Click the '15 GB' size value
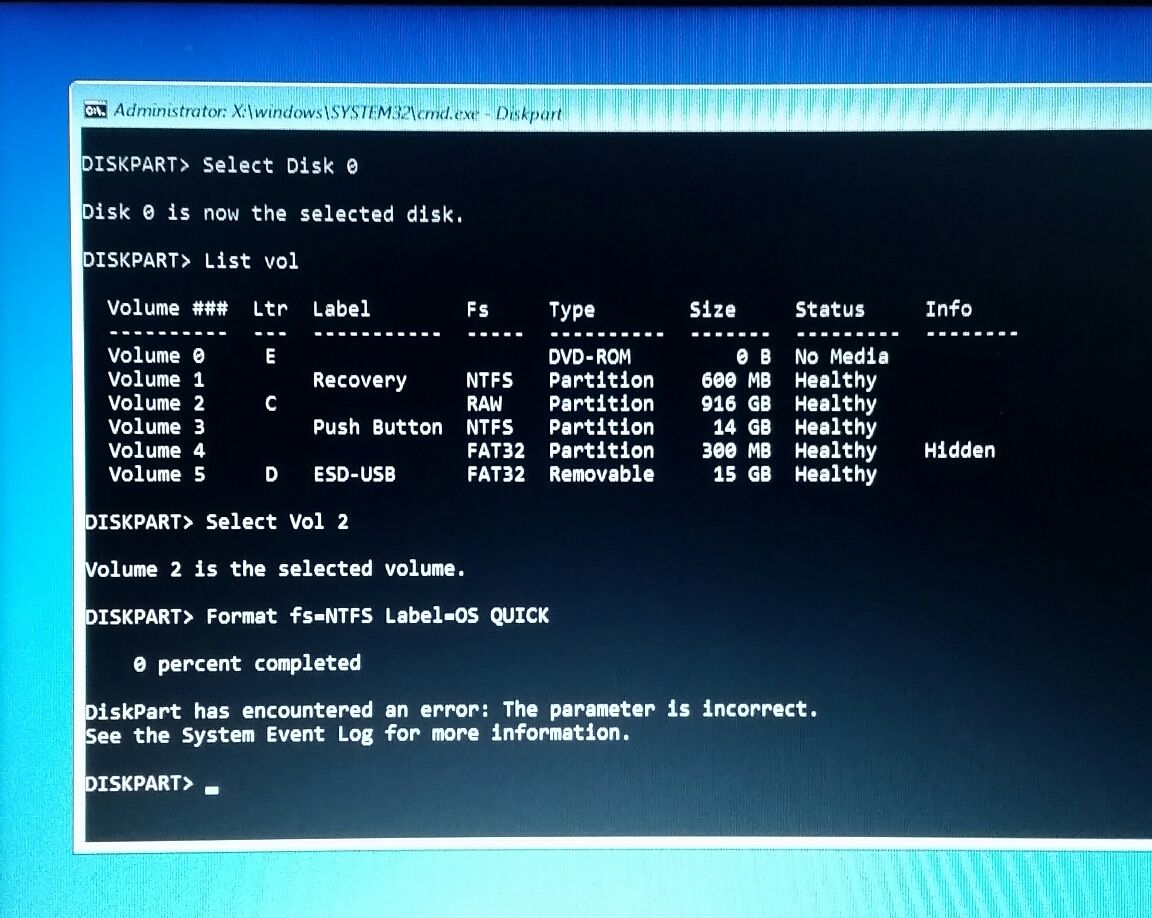The height and width of the screenshot is (918, 1152). (742, 474)
